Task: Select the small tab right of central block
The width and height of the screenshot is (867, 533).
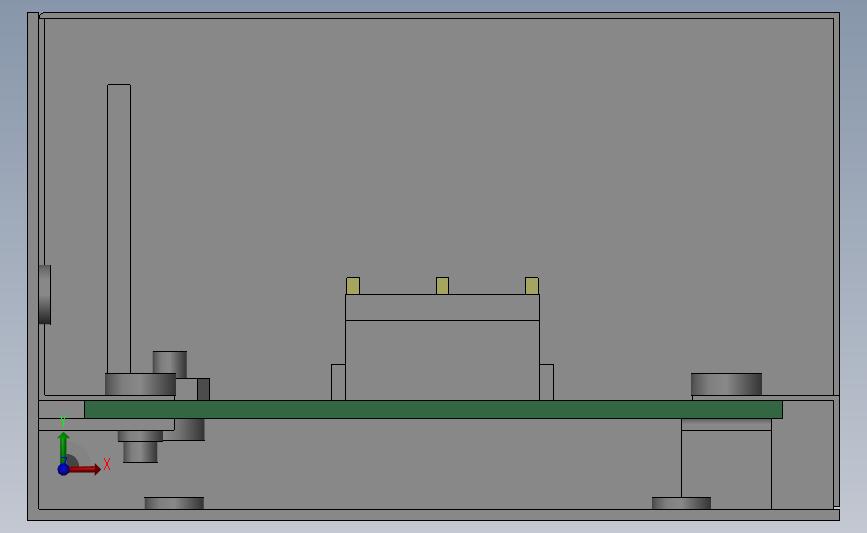Action: pos(546,382)
